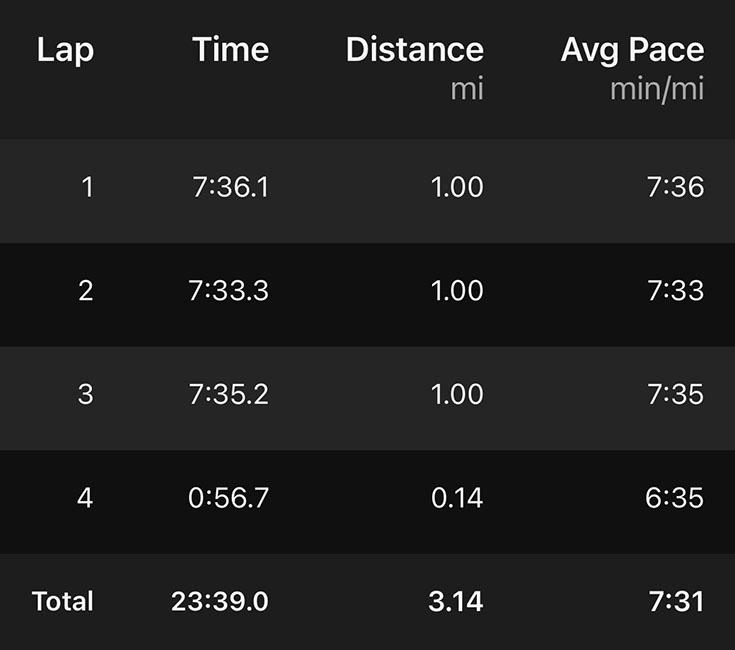Click the Lap column header
The image size is (735, 650).
click(65, 50)
